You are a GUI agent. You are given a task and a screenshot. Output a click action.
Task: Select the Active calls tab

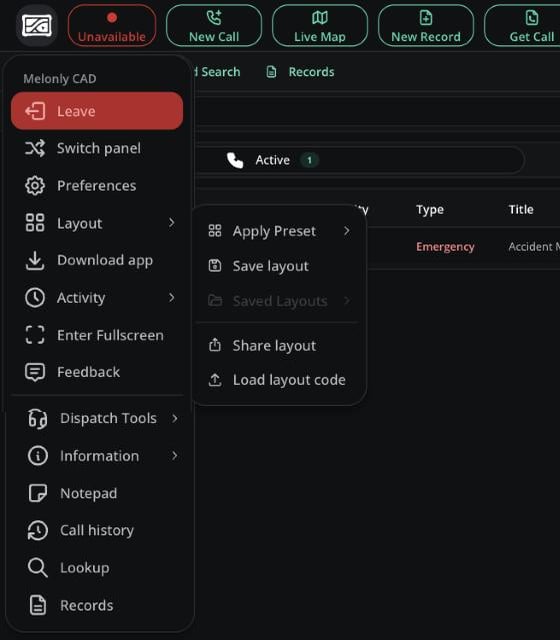point(273,160)
